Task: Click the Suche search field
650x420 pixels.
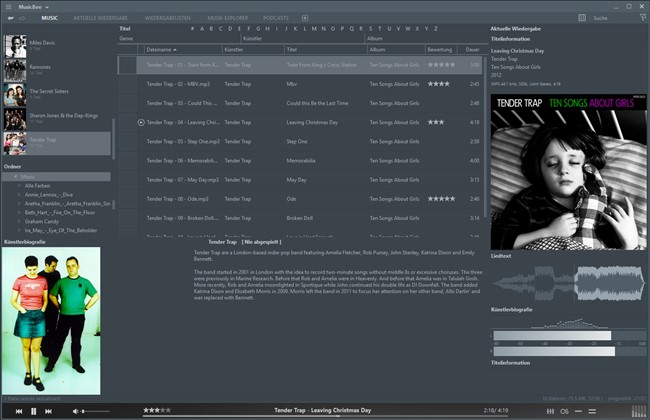Action: click(x=614, y=18)
